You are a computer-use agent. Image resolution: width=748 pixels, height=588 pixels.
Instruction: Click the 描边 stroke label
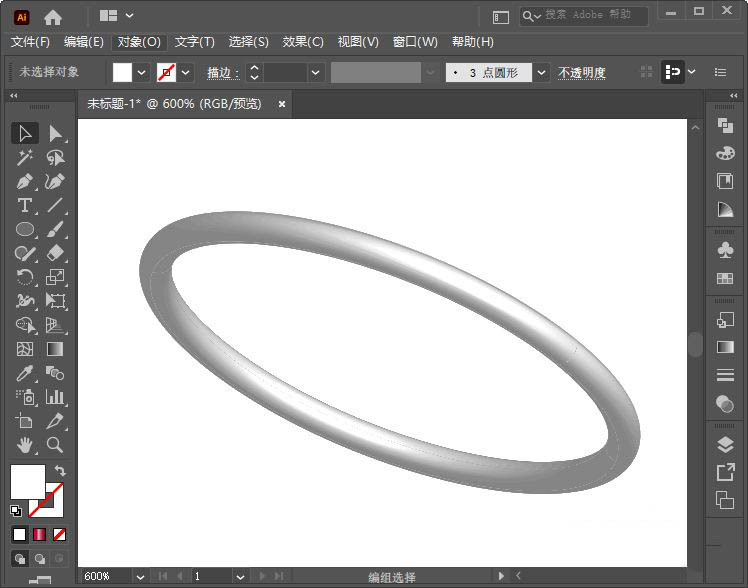(x=220, y=73)
